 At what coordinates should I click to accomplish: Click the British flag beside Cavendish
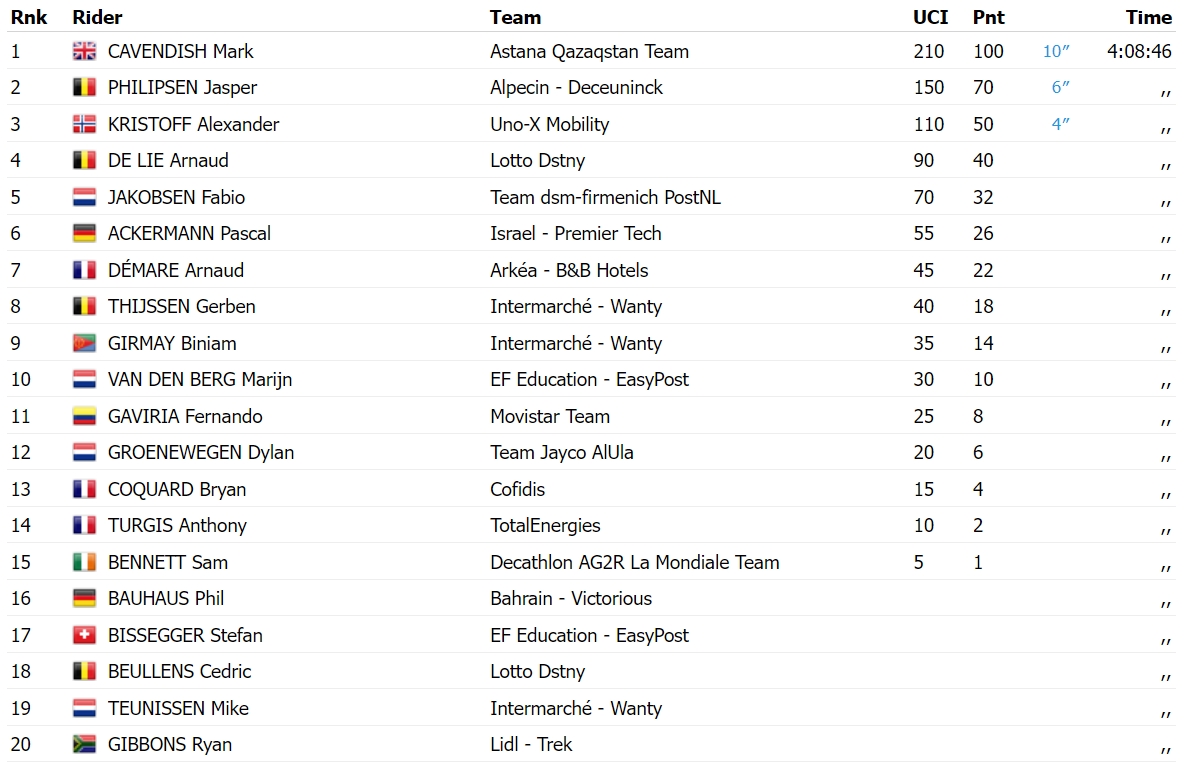click(x=84, y=51)
